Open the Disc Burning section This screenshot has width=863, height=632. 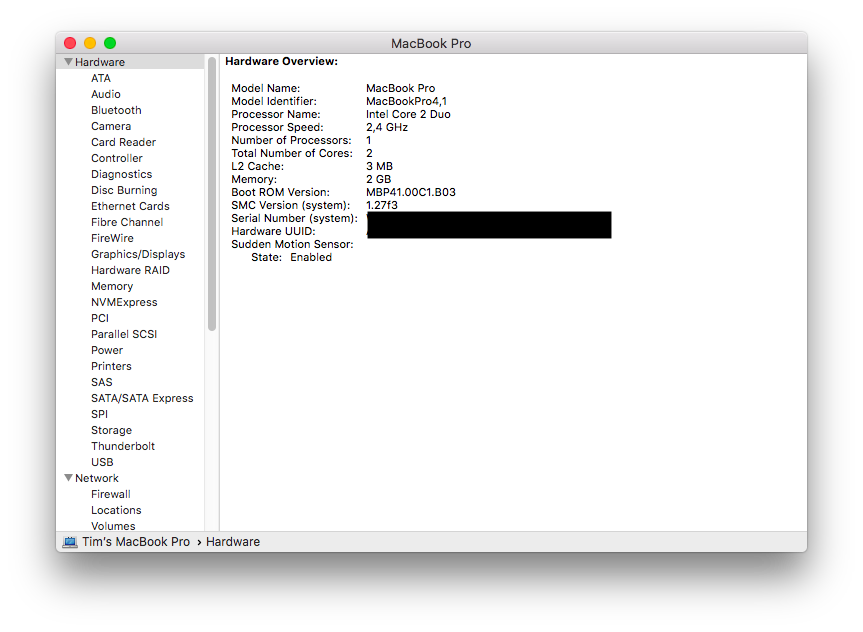coord(124,190)
